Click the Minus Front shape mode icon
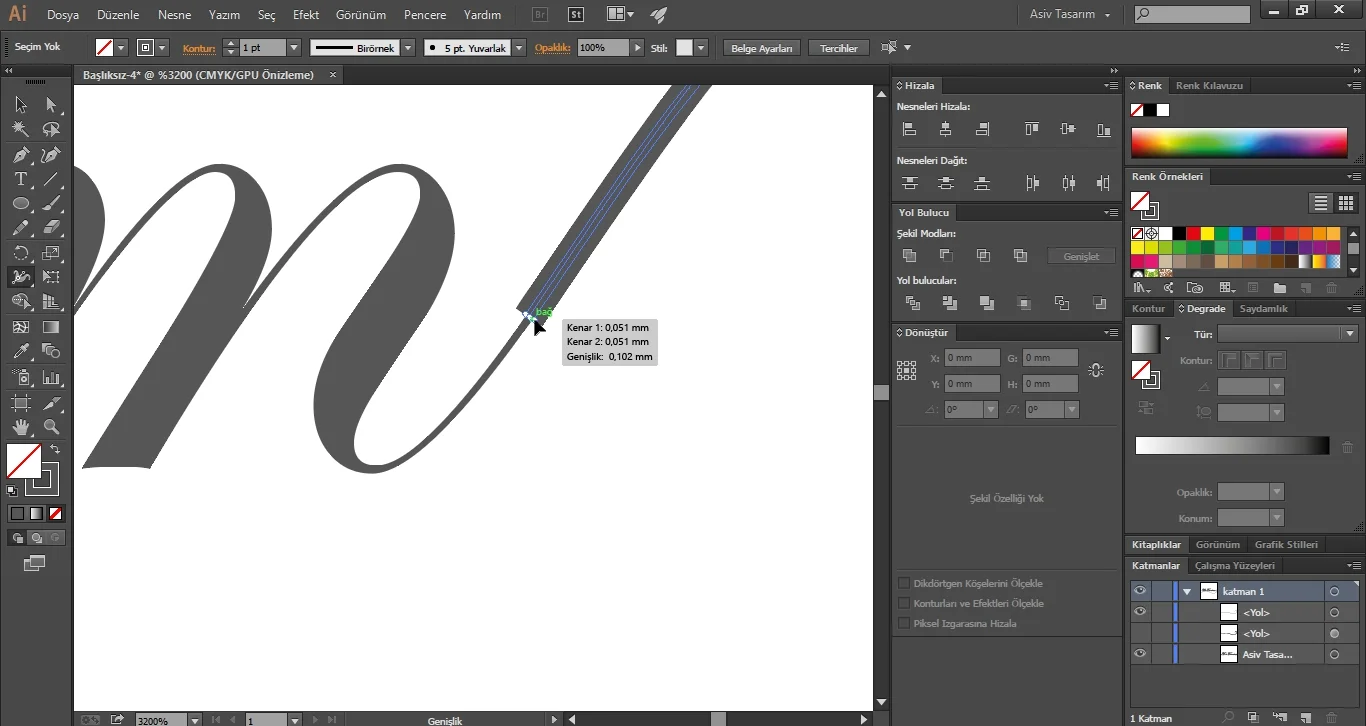Image resolution: width=1366 pixels, height=726 pixels. pyautogui.click(x=946, y=256)
